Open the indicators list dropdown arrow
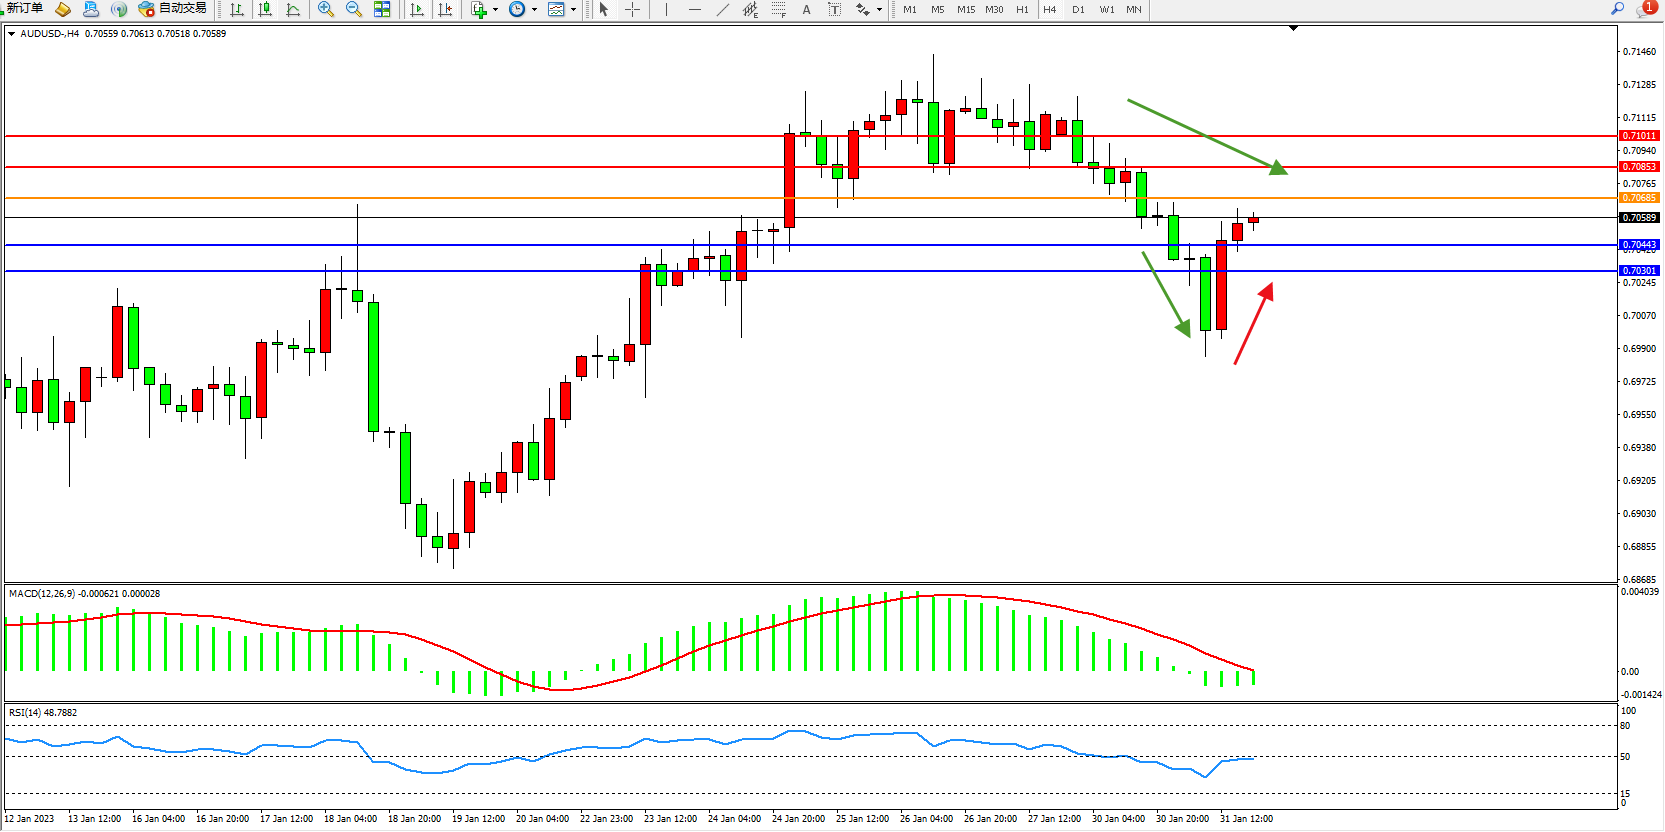1665x832 pixels. [495, 10]
